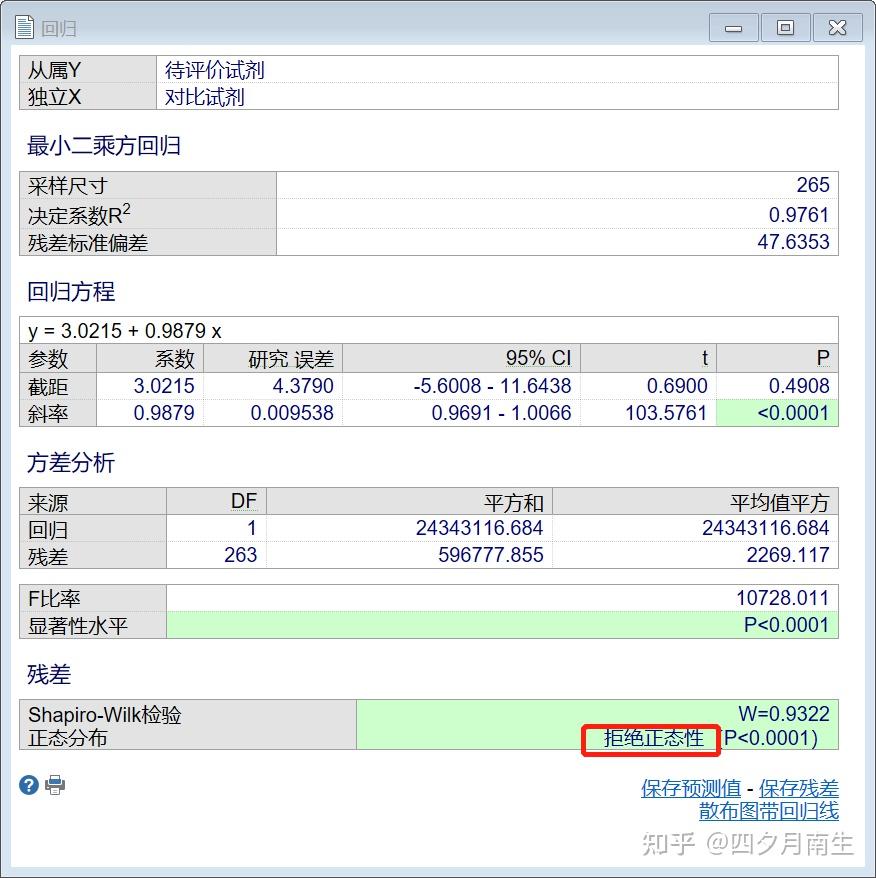Click the 采样尺寸 value showing 265

tap(812, 185)
